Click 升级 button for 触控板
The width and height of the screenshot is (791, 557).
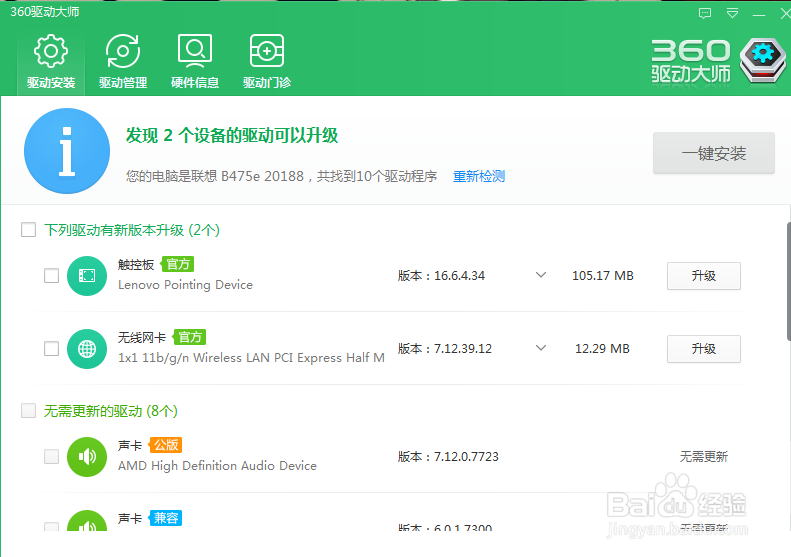click(x=704, y=276)
